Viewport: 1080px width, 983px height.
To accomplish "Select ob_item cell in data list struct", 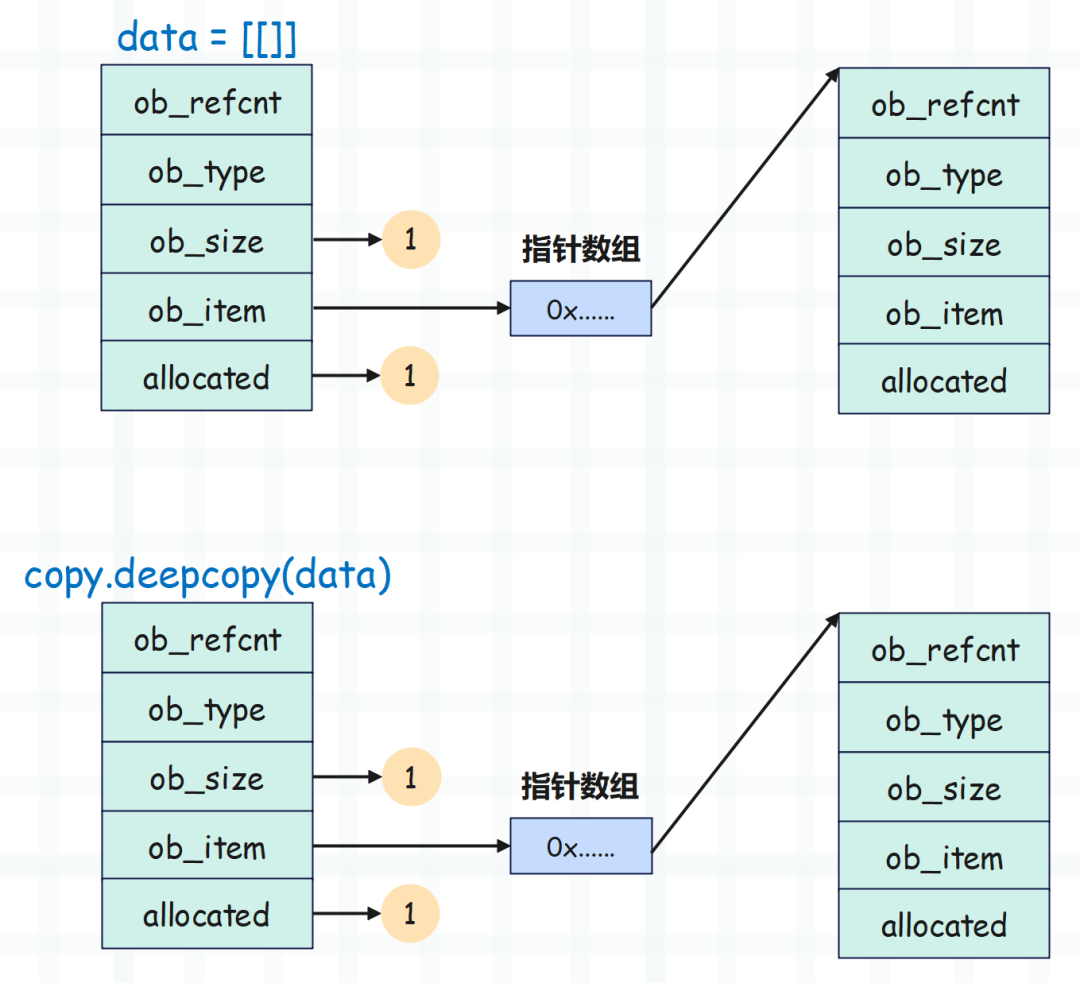I will pos(207,307).
